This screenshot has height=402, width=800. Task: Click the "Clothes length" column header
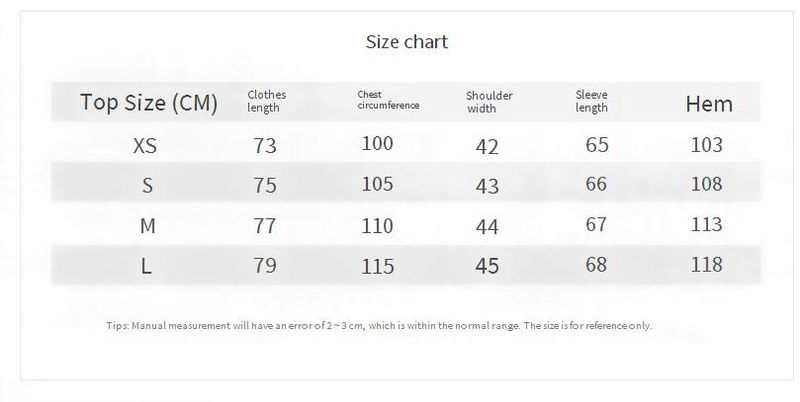coord(266,101)
